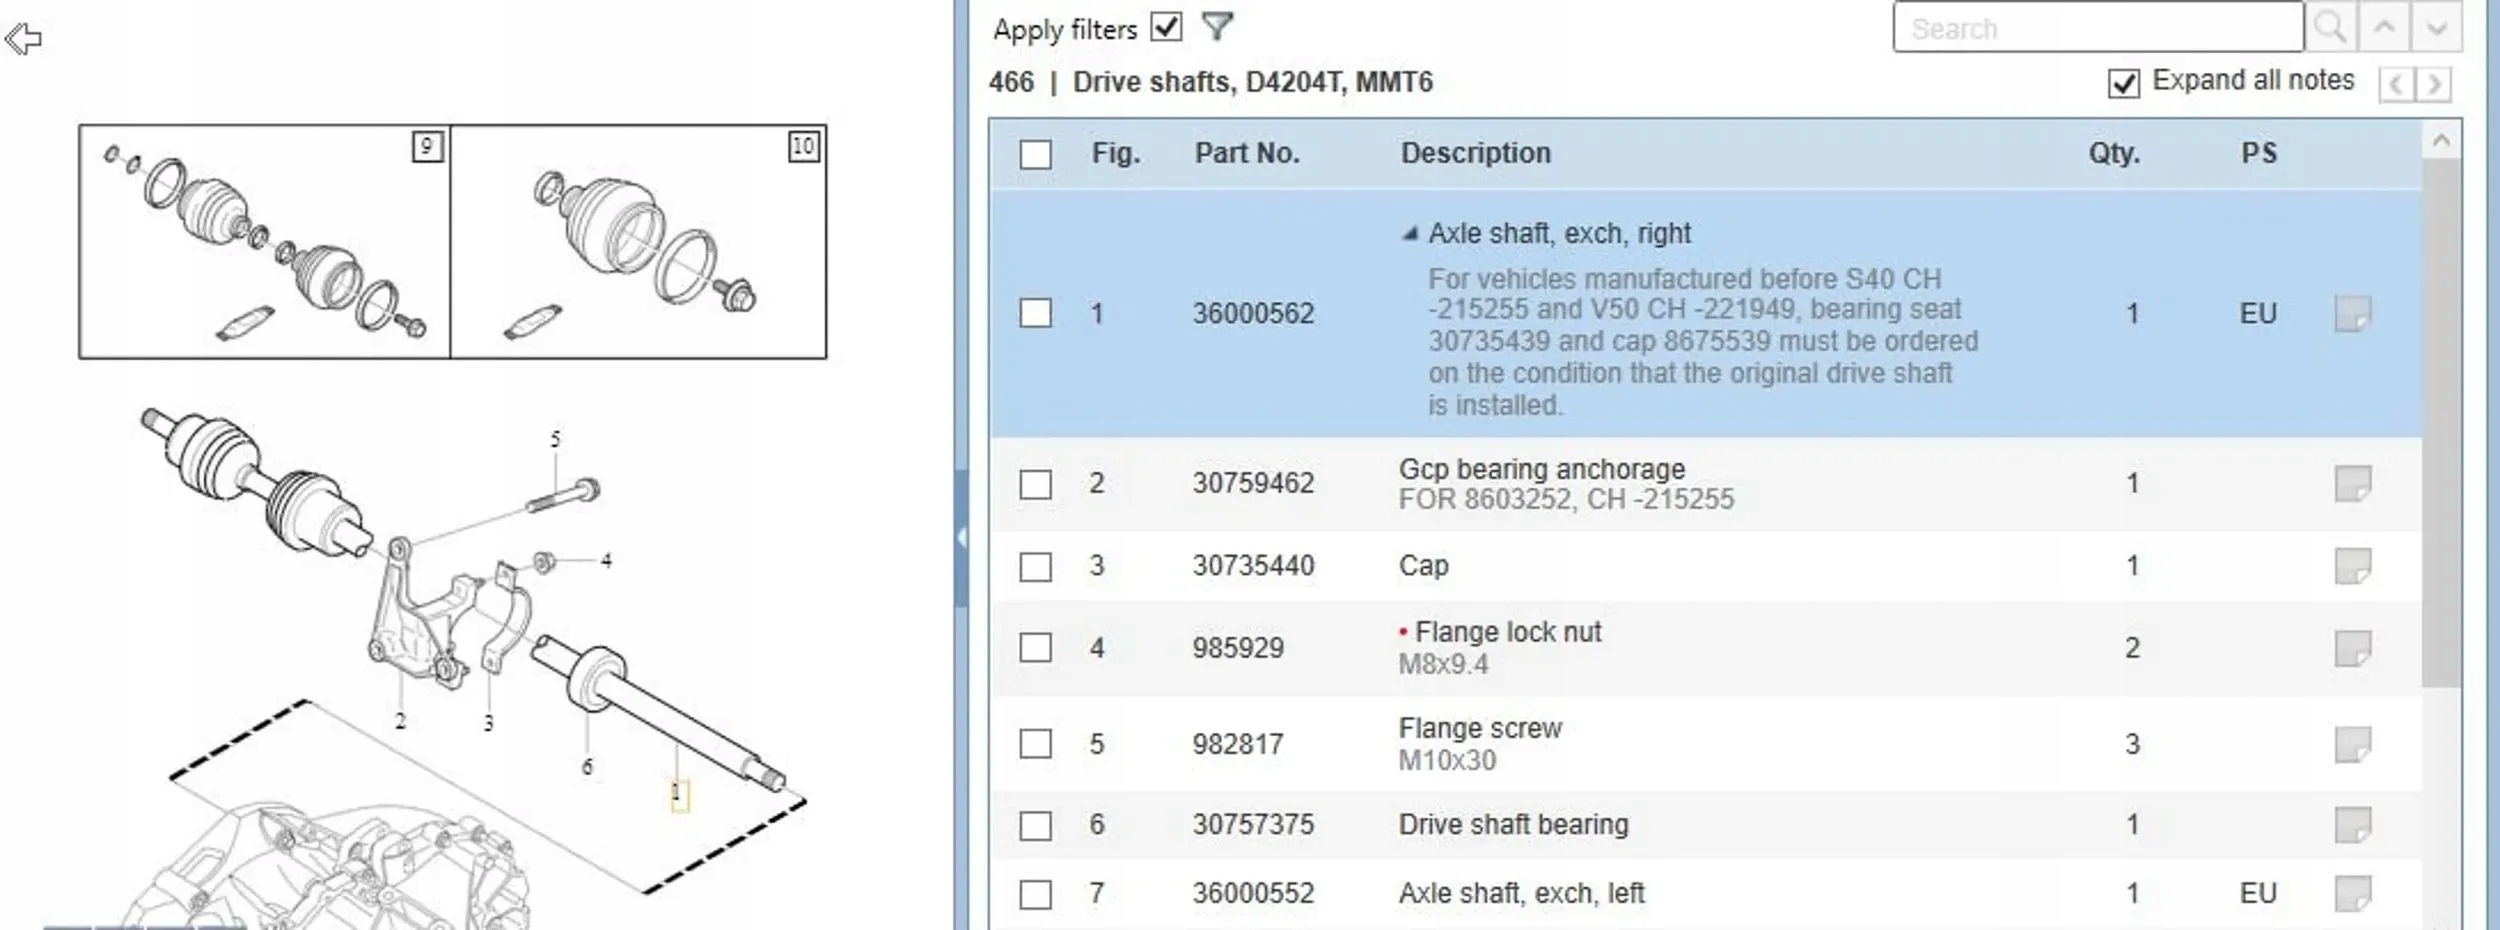Click callout number 5 on the diagram
Image resolution: width=2500 pixels, height=930 pixels.
pos(555,439)
